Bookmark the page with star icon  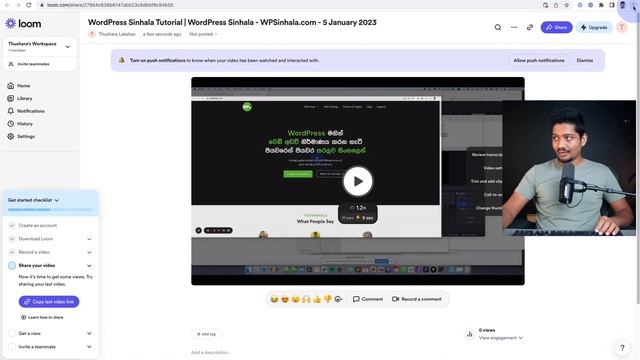tap(567, 5)
